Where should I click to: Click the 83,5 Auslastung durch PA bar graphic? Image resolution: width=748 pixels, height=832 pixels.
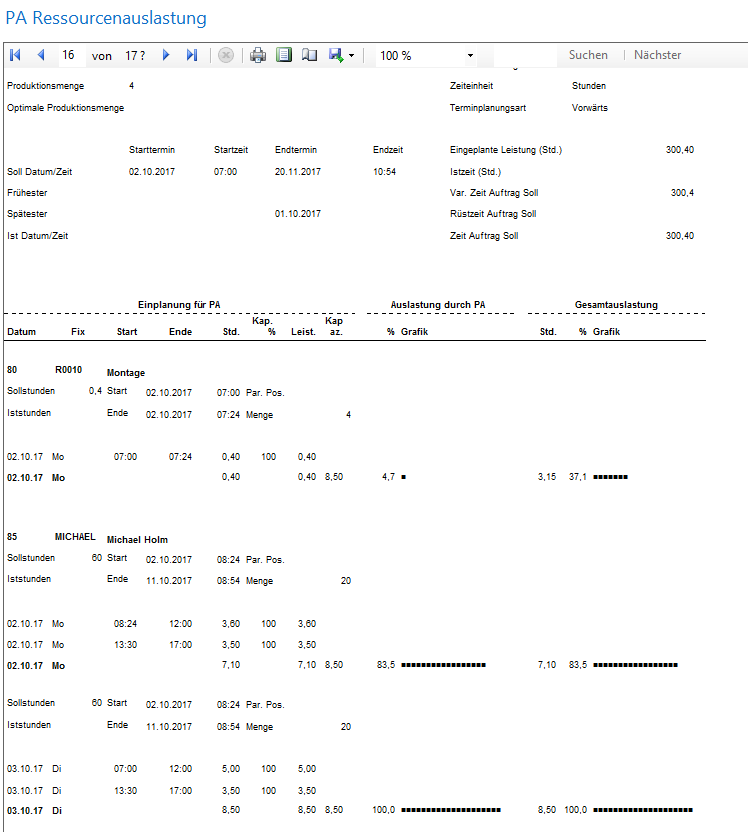443,665
